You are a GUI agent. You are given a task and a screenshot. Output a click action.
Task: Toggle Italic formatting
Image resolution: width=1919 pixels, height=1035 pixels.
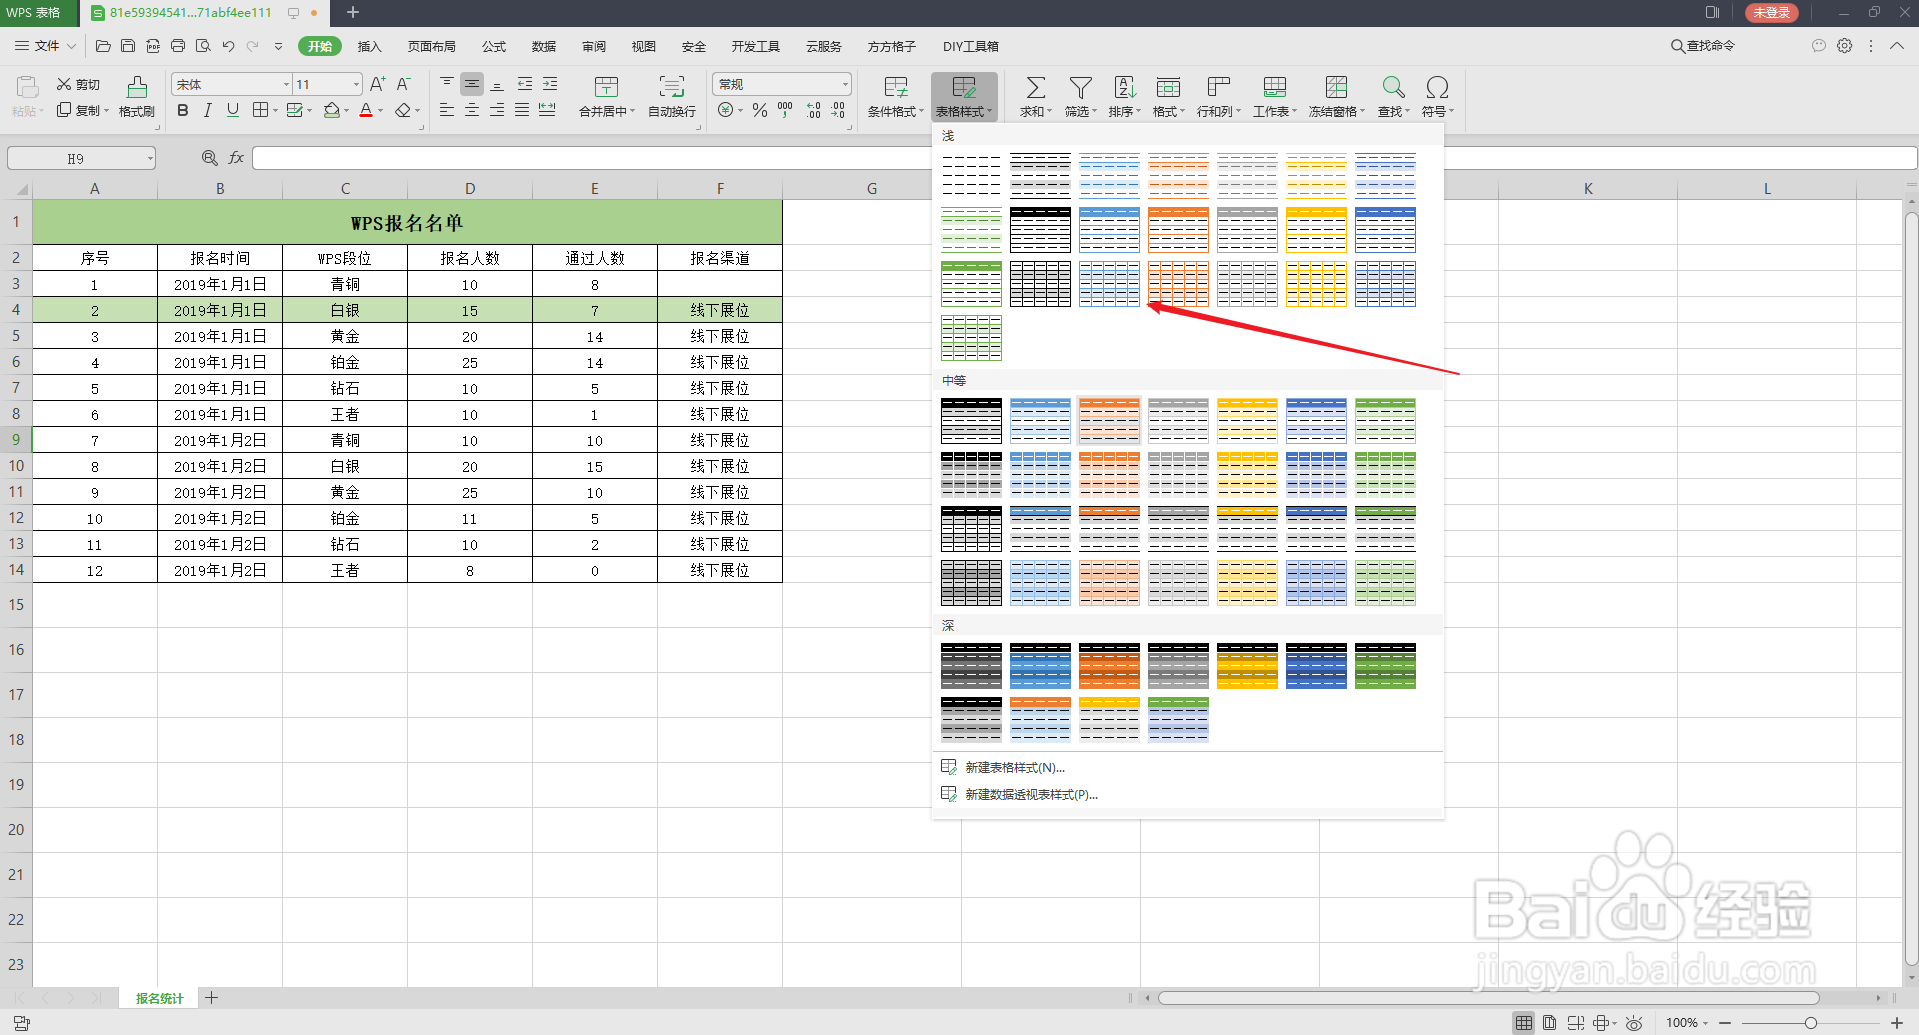click(208, 110)
